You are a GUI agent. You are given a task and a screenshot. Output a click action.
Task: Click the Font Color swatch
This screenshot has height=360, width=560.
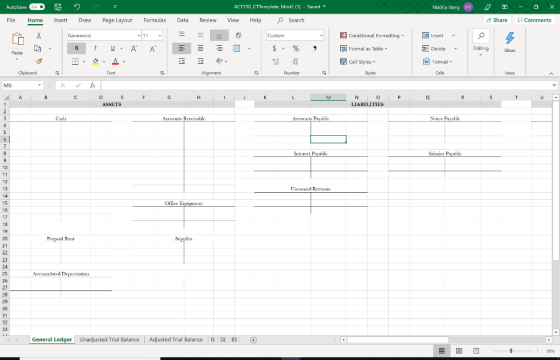[115, 61]
